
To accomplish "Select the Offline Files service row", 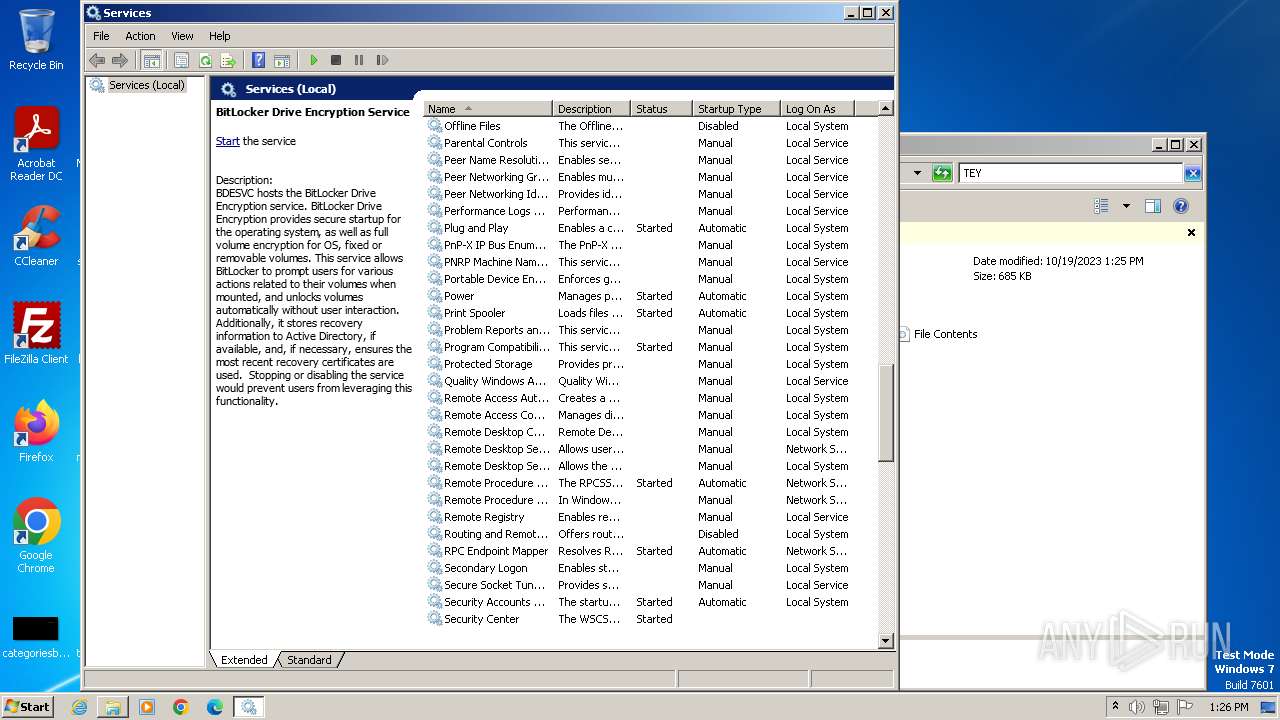I will tap(651, 126).
